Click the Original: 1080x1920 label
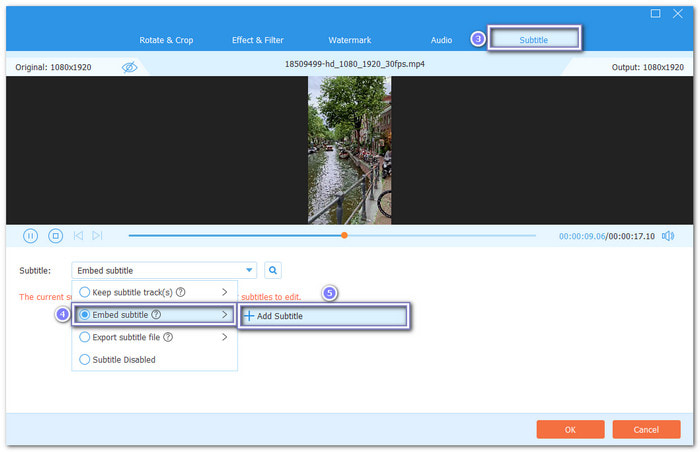 (53, 67)
